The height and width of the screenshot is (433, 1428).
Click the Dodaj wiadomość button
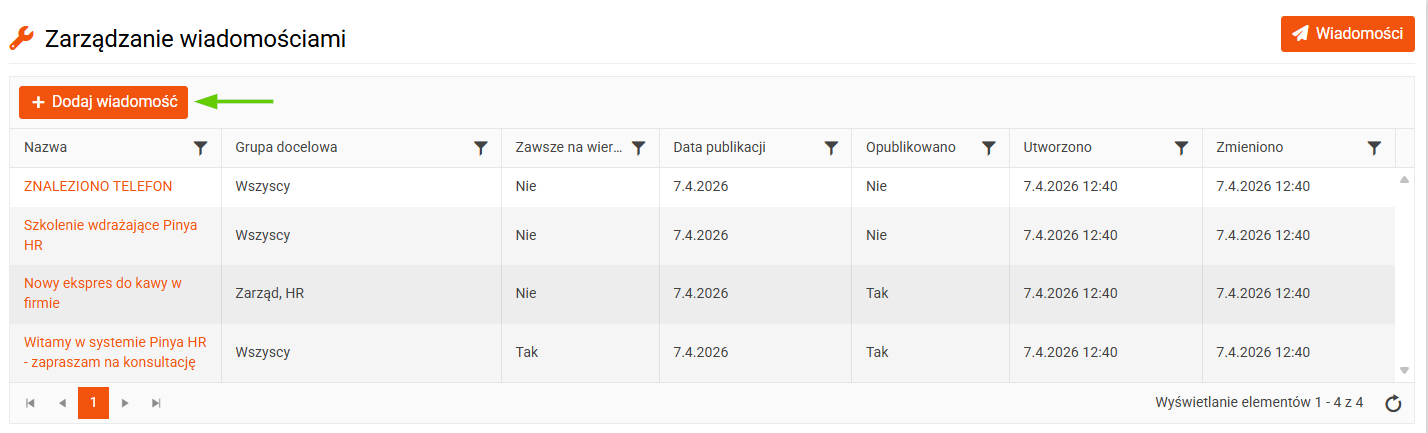(x=103, y=102)
